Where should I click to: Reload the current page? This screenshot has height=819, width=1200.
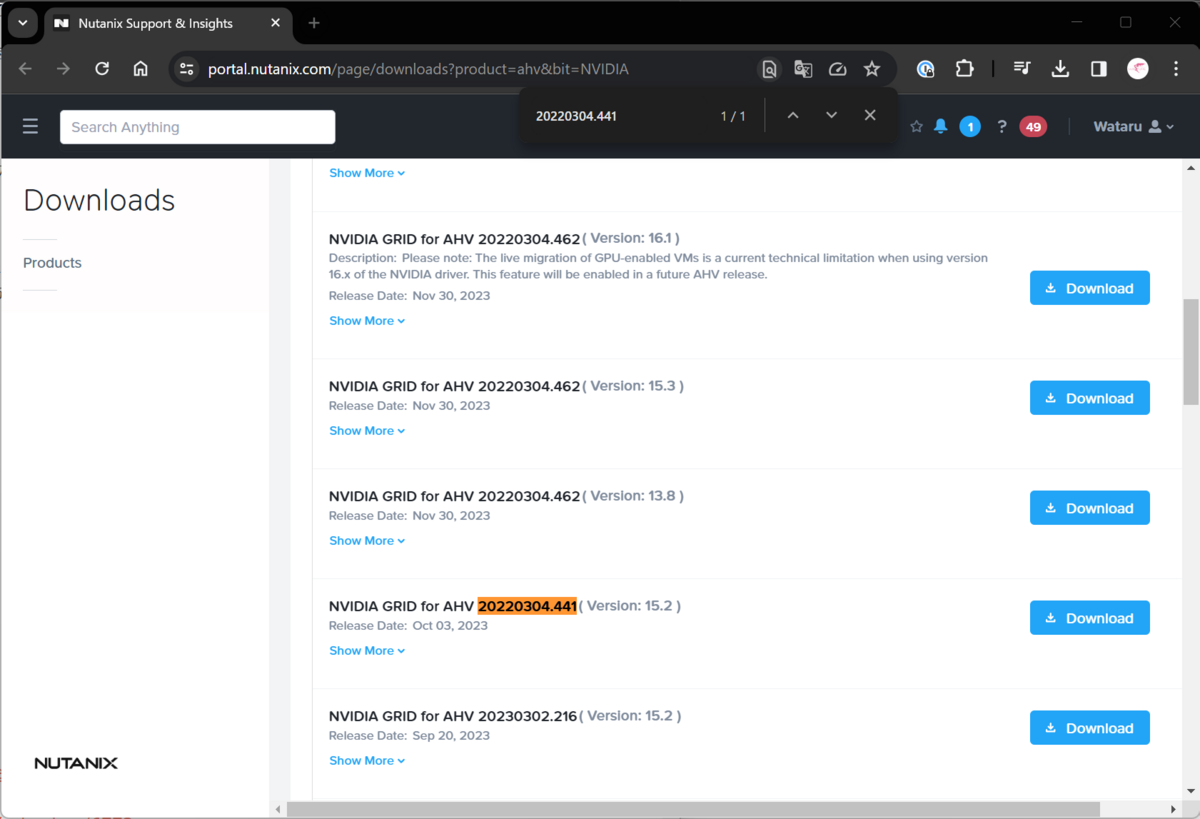tap(102, 69)
